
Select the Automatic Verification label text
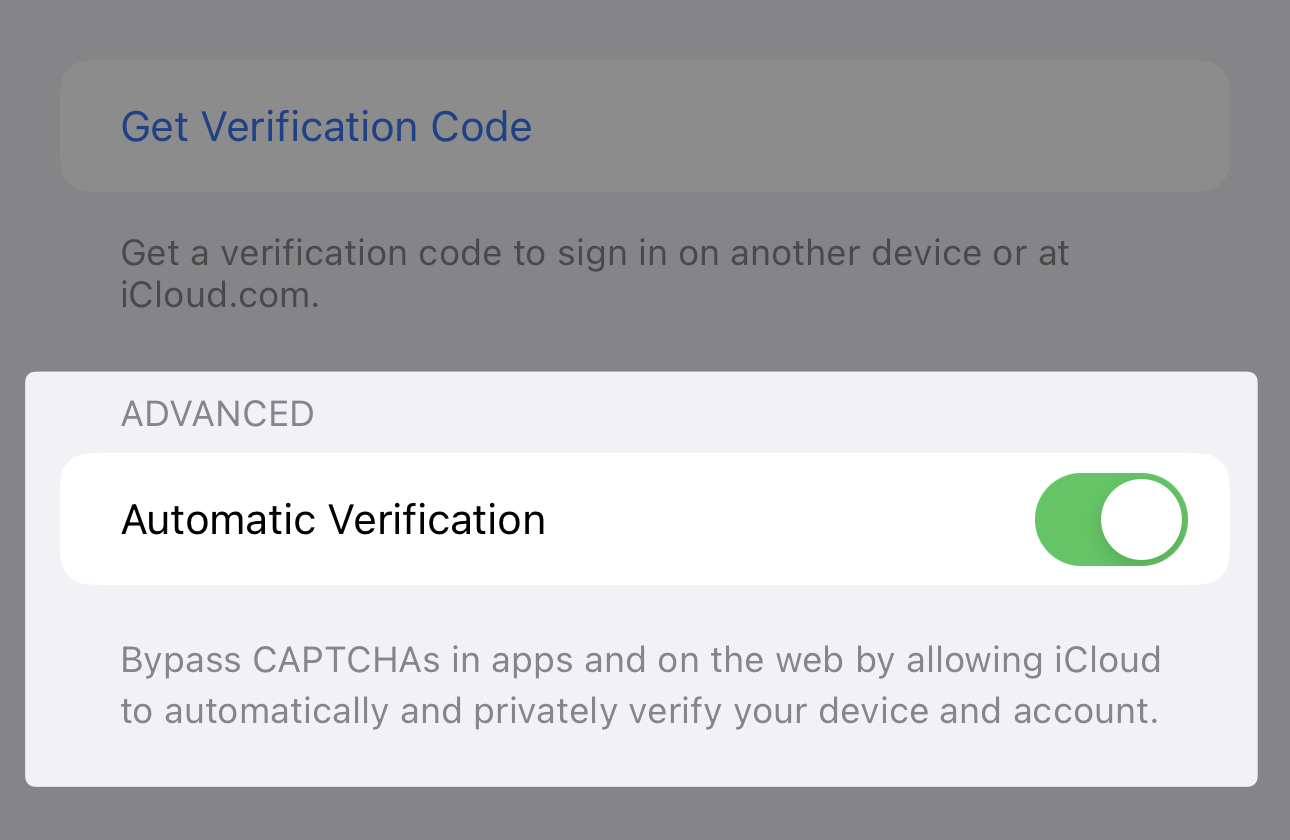(x=333, y=520)
